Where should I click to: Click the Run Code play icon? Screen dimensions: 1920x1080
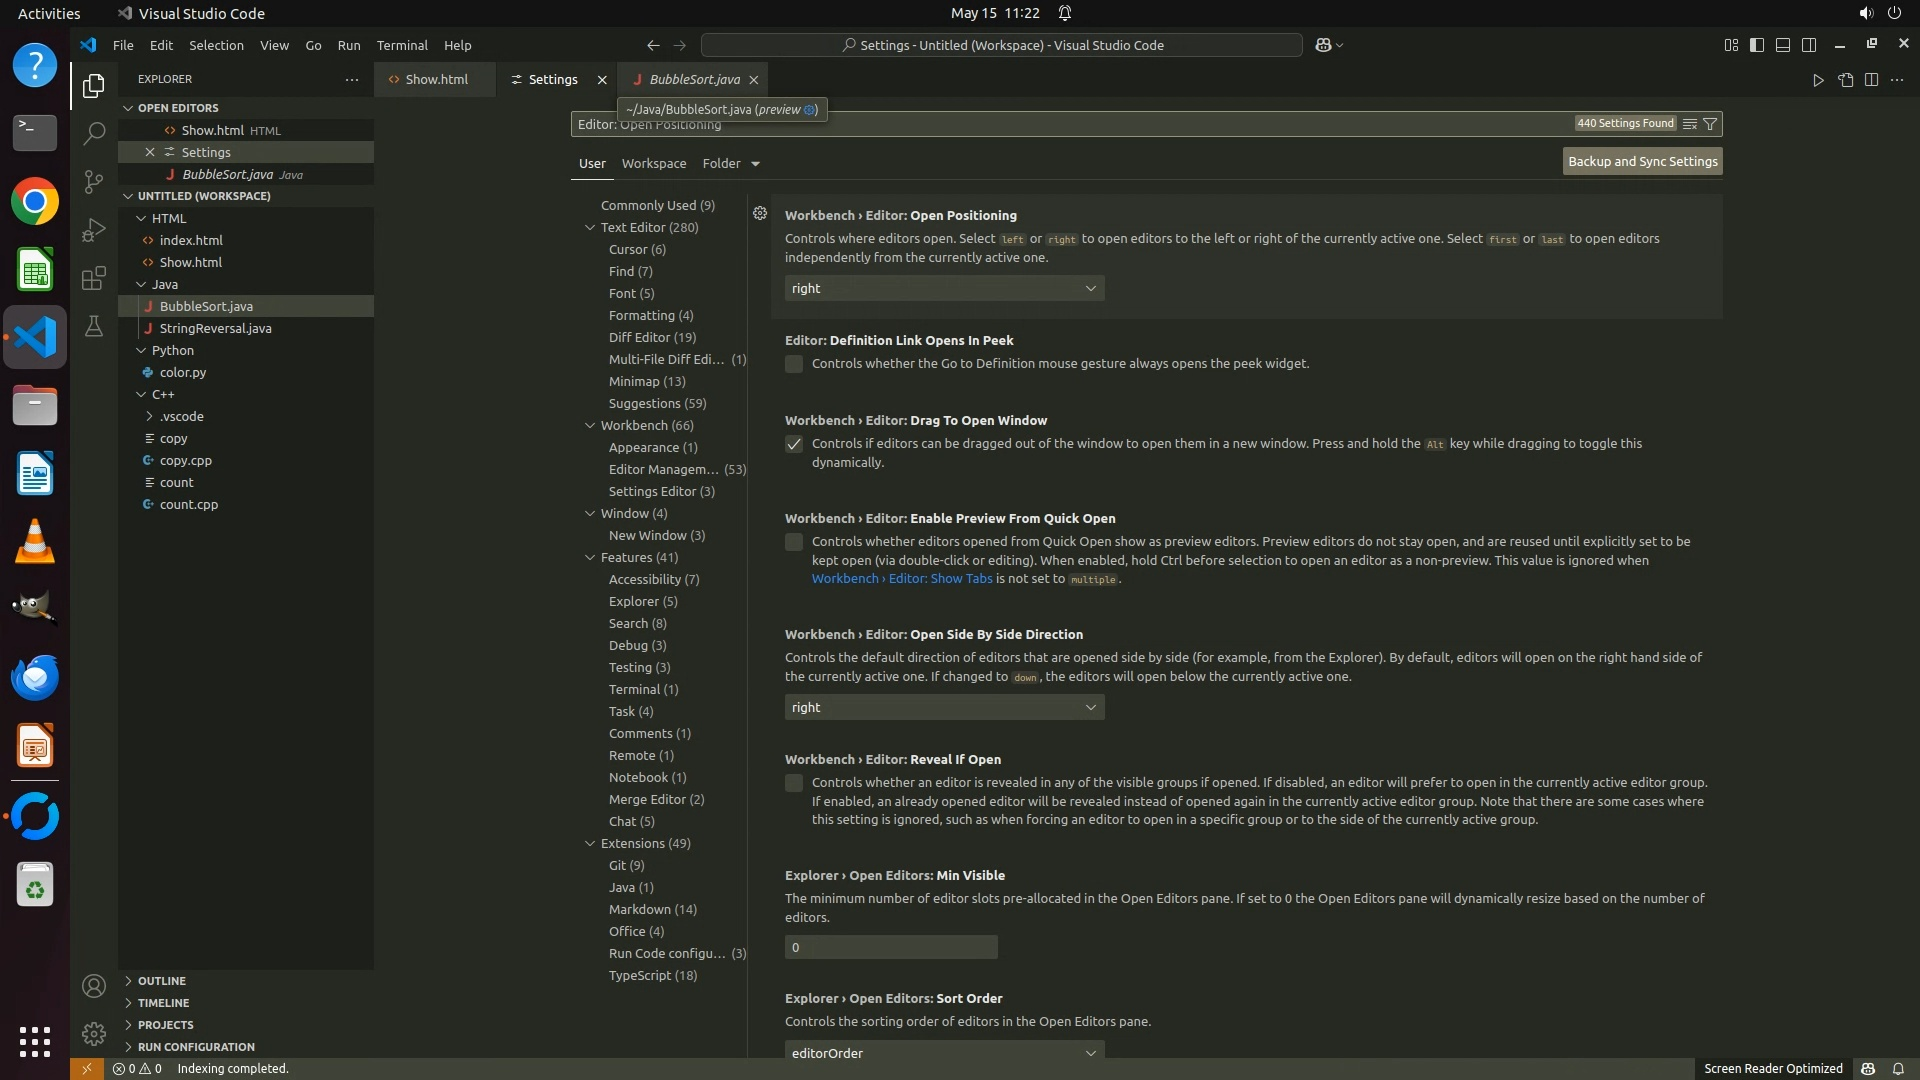pyautogui.click(x=1818, y=80)
